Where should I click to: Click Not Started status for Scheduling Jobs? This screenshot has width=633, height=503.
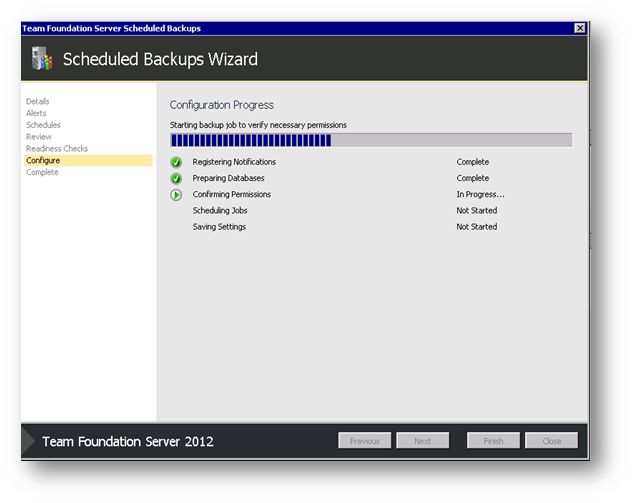477,210
